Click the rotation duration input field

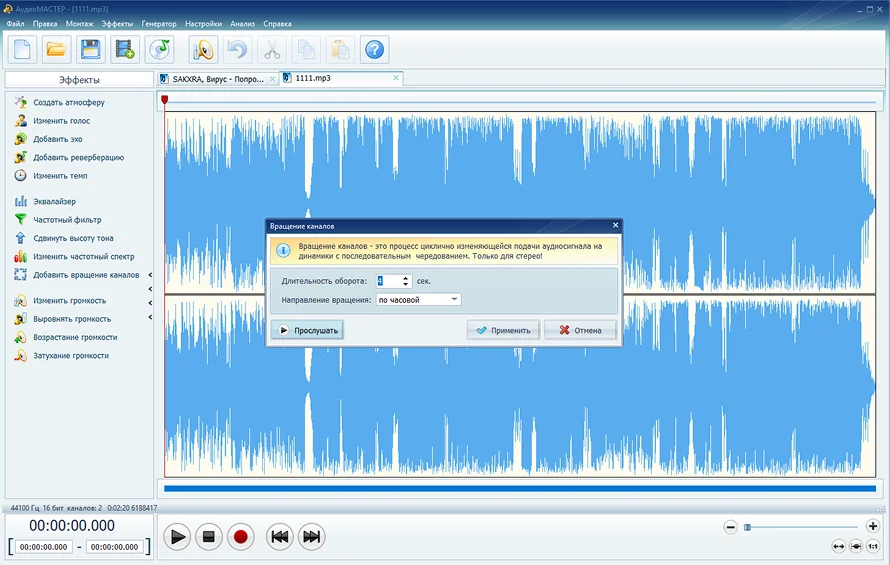coord(388,281)
